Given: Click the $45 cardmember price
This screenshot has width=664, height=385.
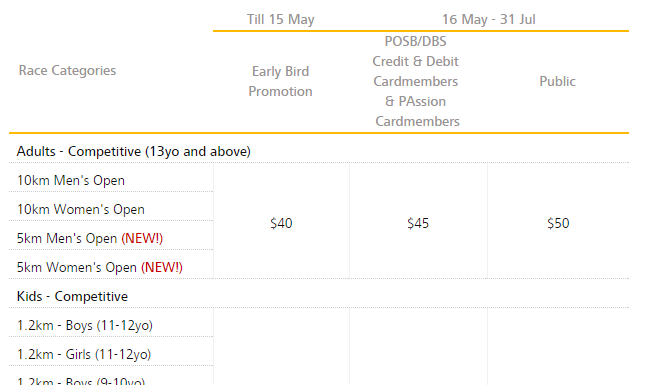Looking at the screenshot, I should pyautogui.click(x=418, y=223).
